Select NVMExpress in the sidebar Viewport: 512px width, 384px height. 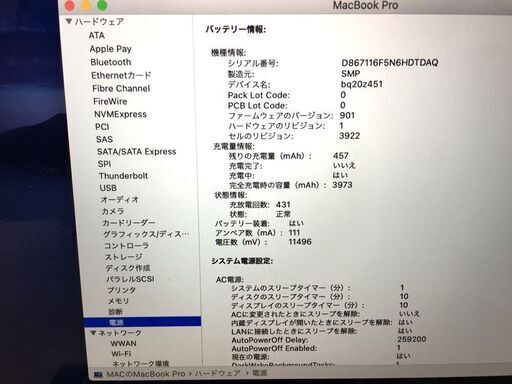[120, 114]
